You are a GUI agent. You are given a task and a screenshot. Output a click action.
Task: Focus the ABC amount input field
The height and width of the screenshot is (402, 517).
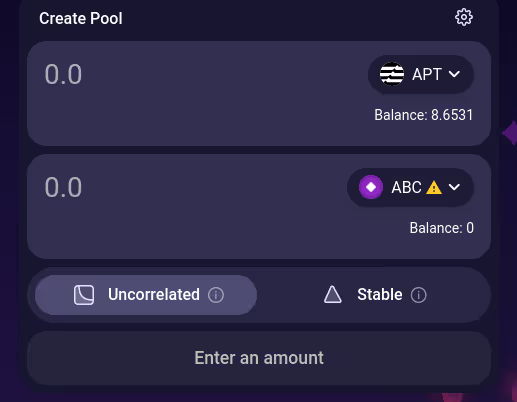pos(193,187)
